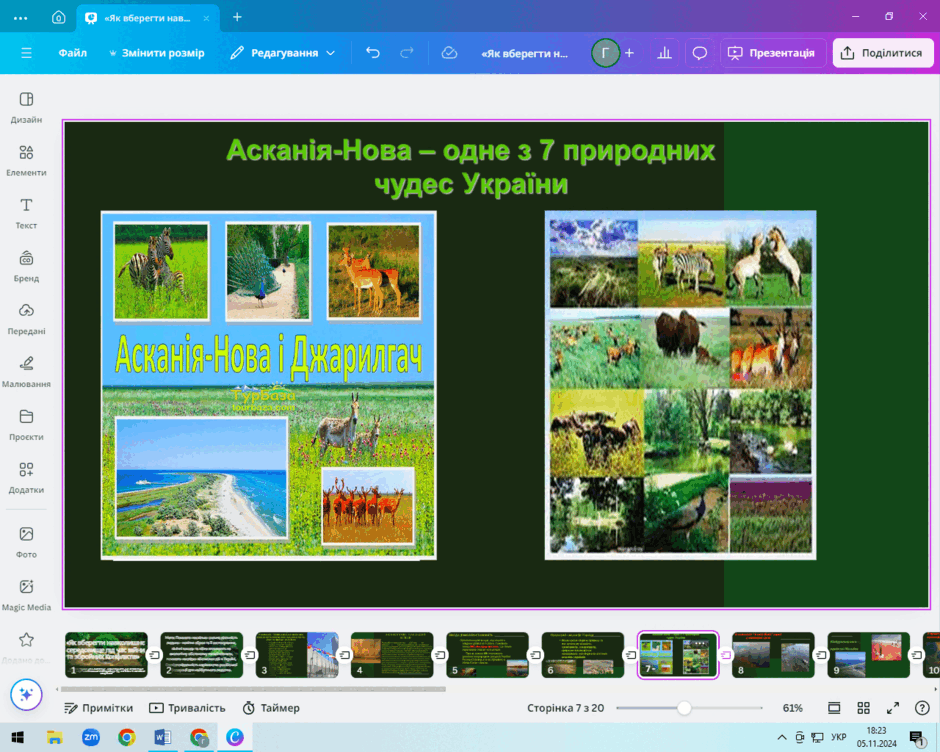Switch to the «Як вберегти нав...» tab
The height and width of the screenshot is (752, 940).
pyautogui.click(x=148, y=18)
